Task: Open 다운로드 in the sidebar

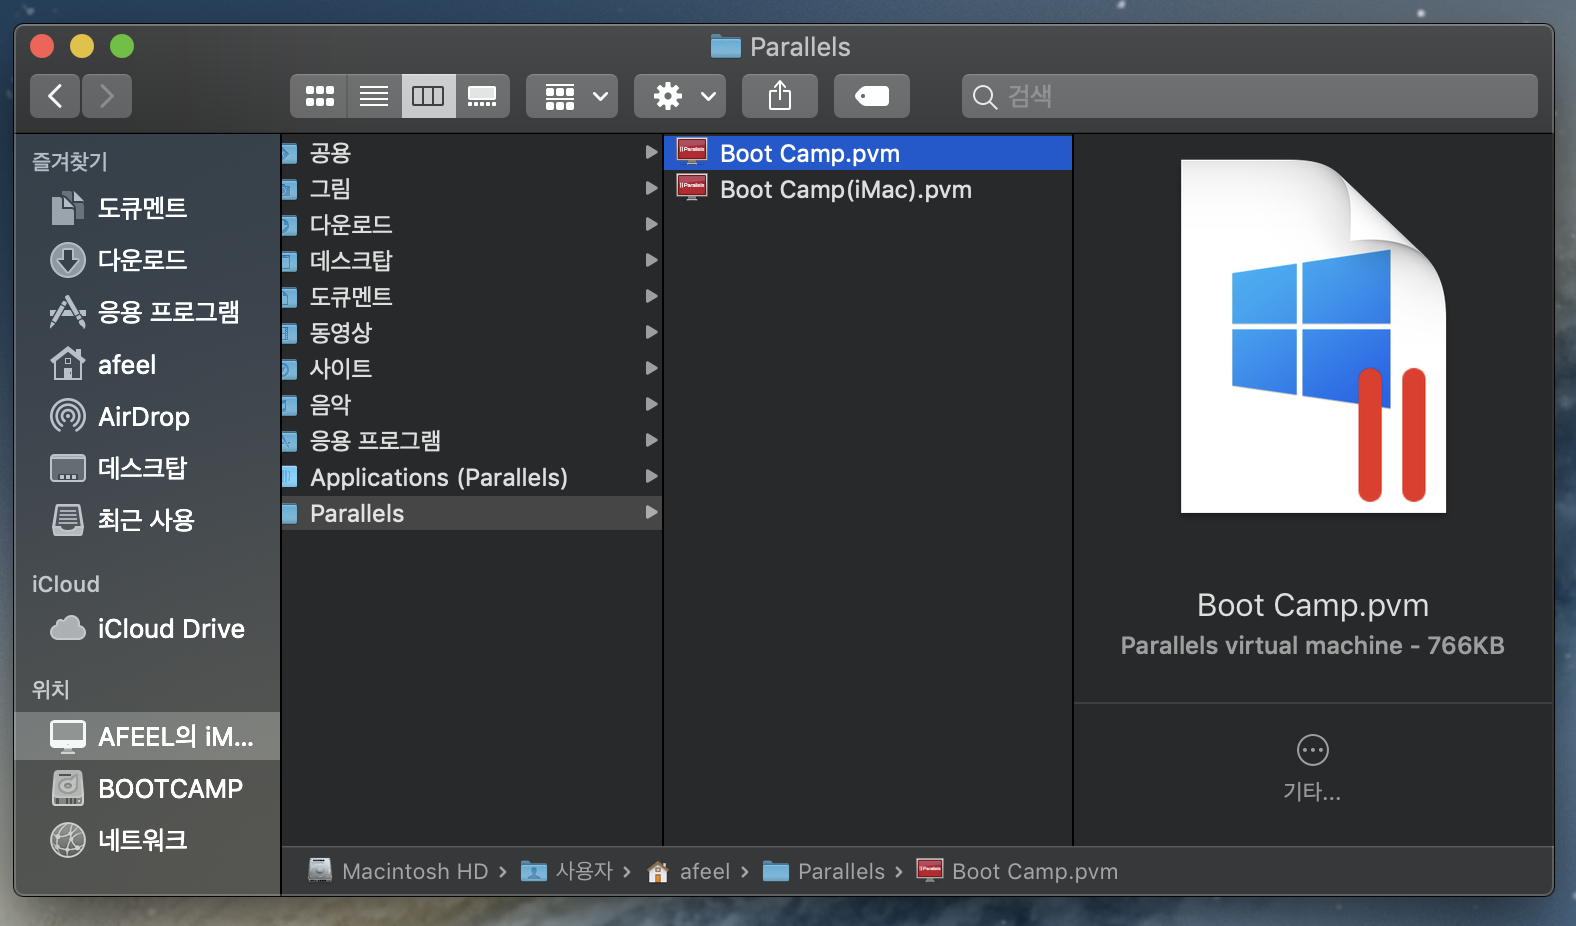Action: coord(147,260)
